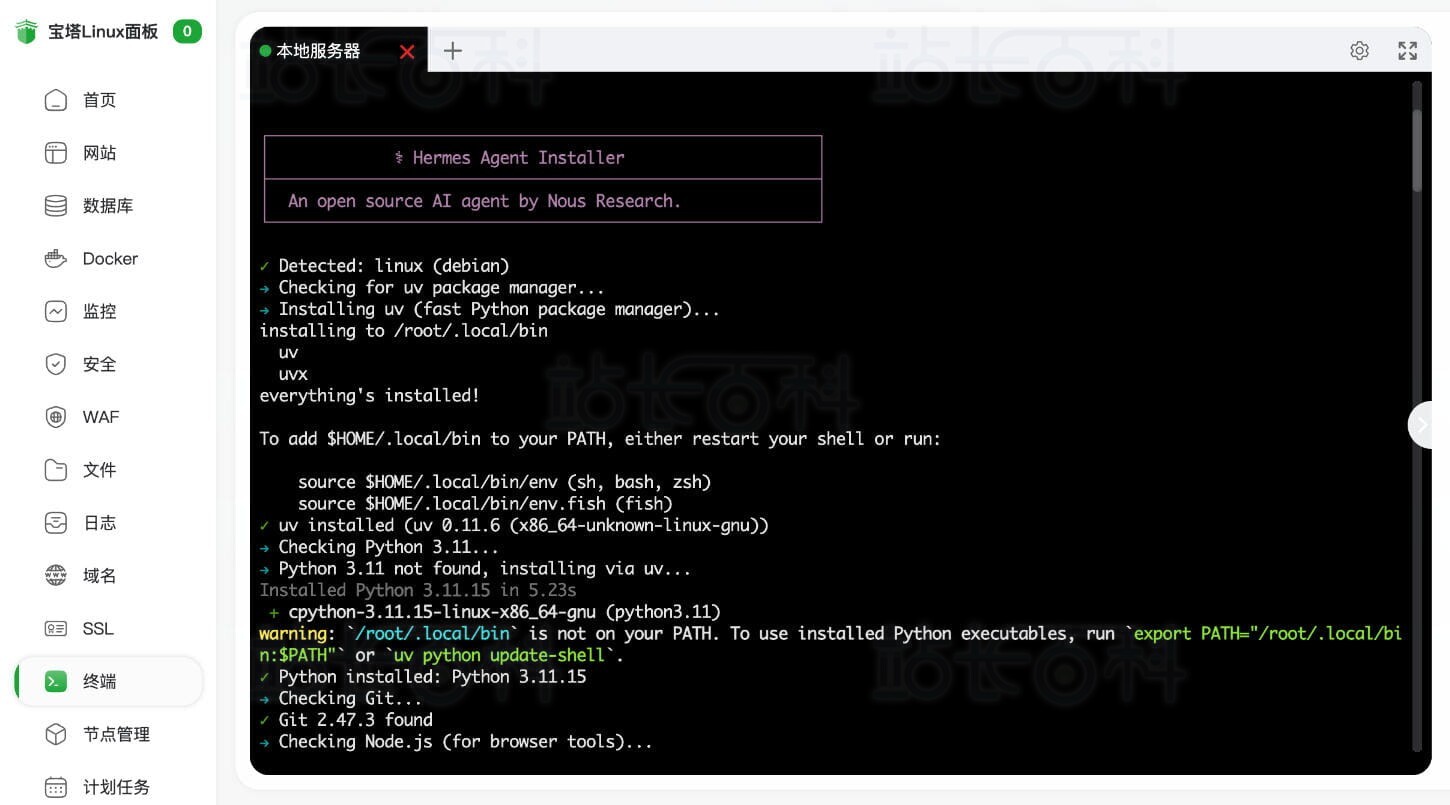Screen dimensions: 1450x805
Task: Click the 安全 shield icon
Action: 56,365
